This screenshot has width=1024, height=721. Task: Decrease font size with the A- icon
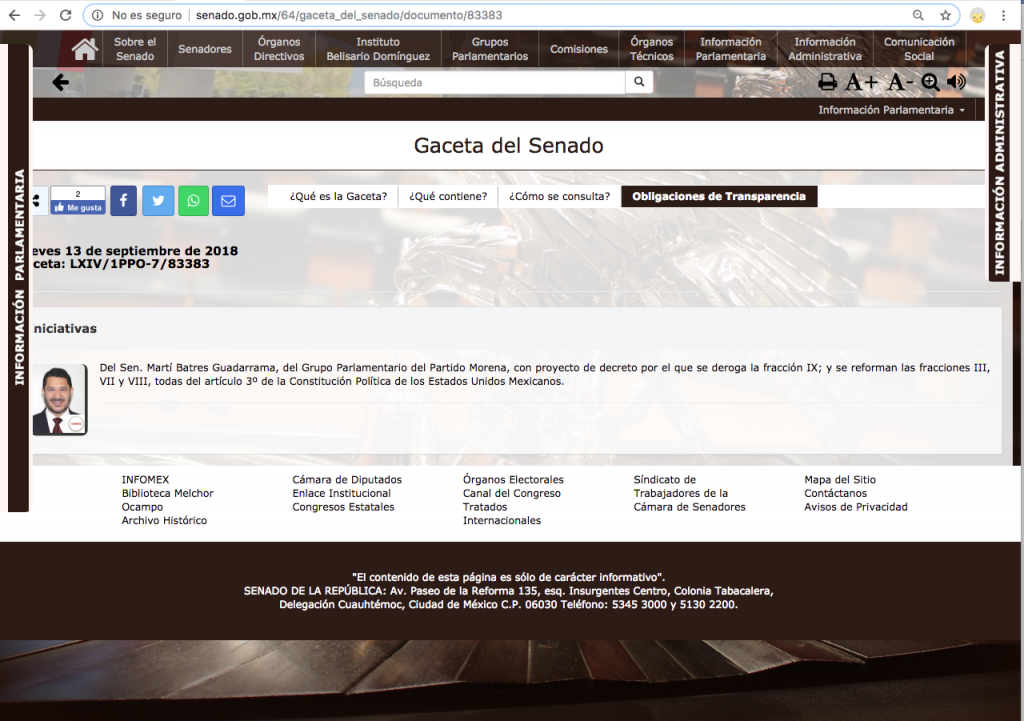pyautogui.click(x=900, y=83)
